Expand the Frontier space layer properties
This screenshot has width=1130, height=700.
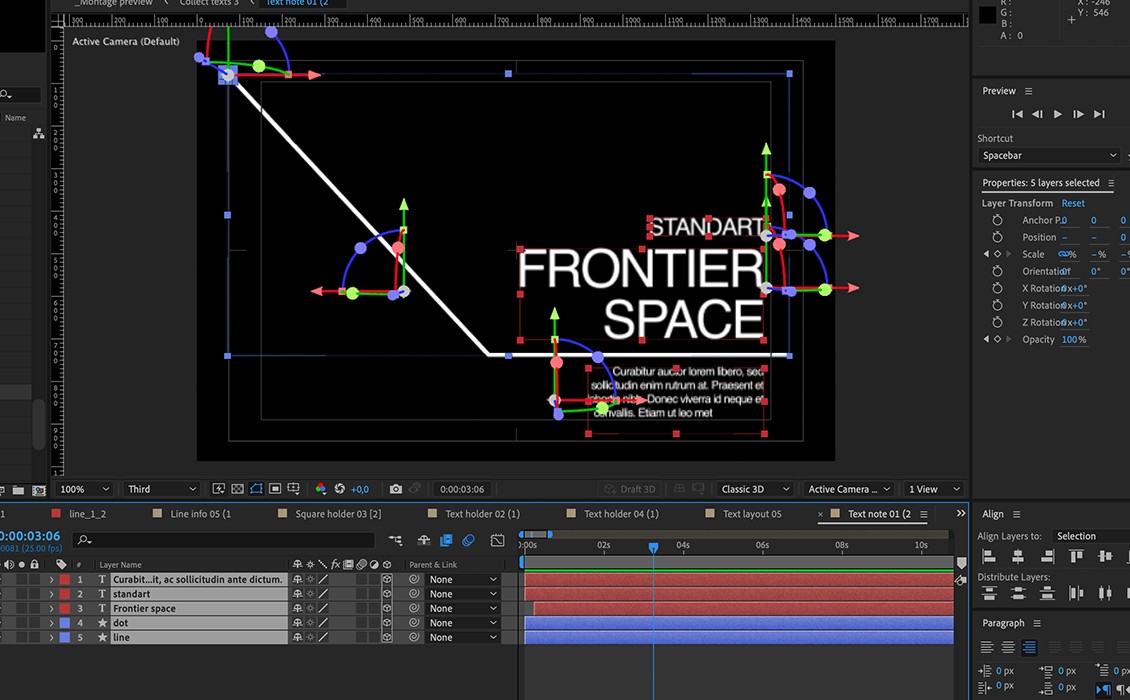[x=51, y=608]
